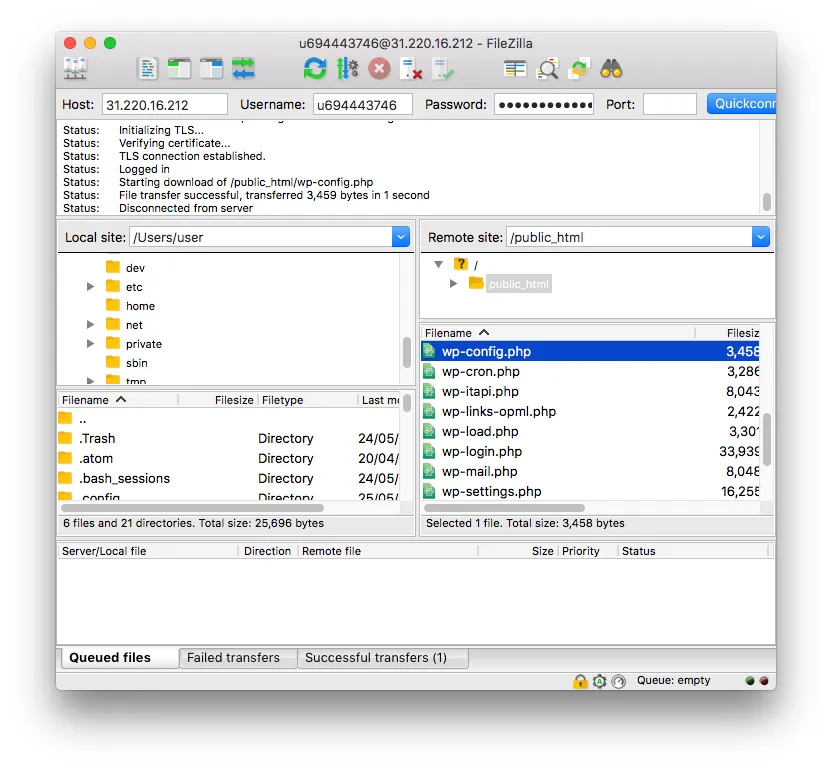
Task: Click the local file list horizontal scrollbar
Action: pyautogui.click(x=192, y=508)
